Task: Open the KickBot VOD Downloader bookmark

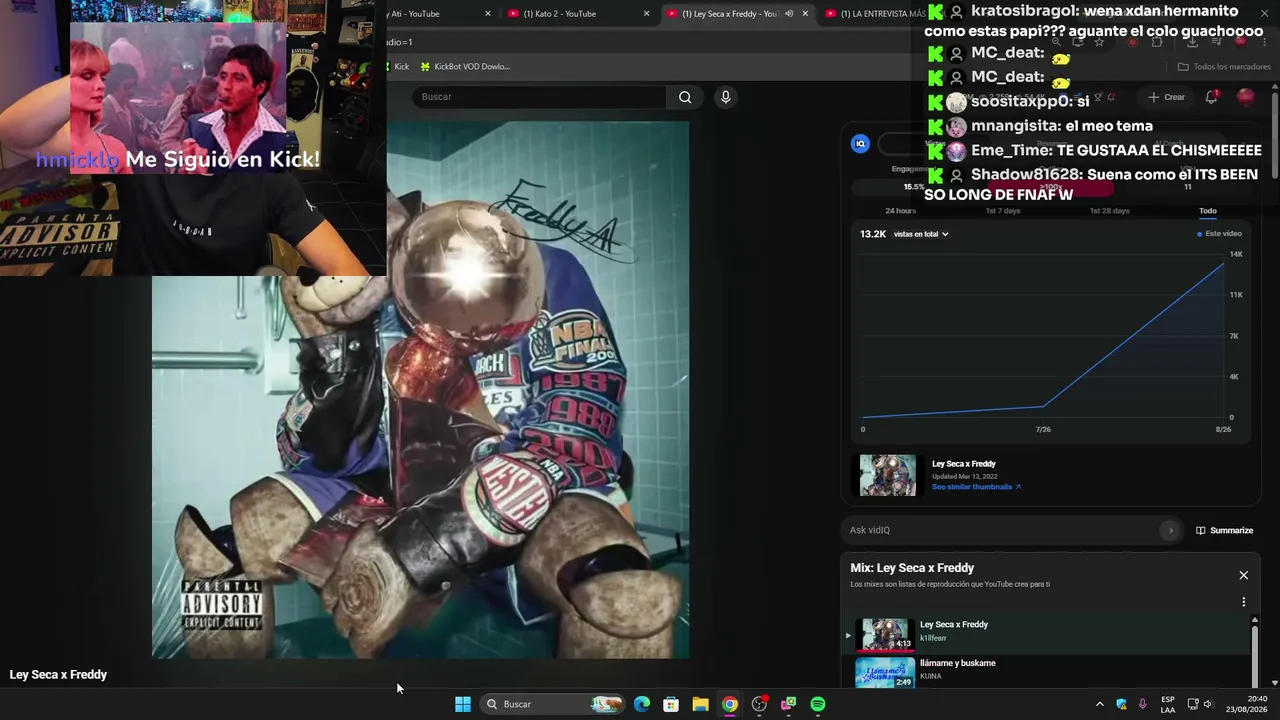Action: (465, 67)
